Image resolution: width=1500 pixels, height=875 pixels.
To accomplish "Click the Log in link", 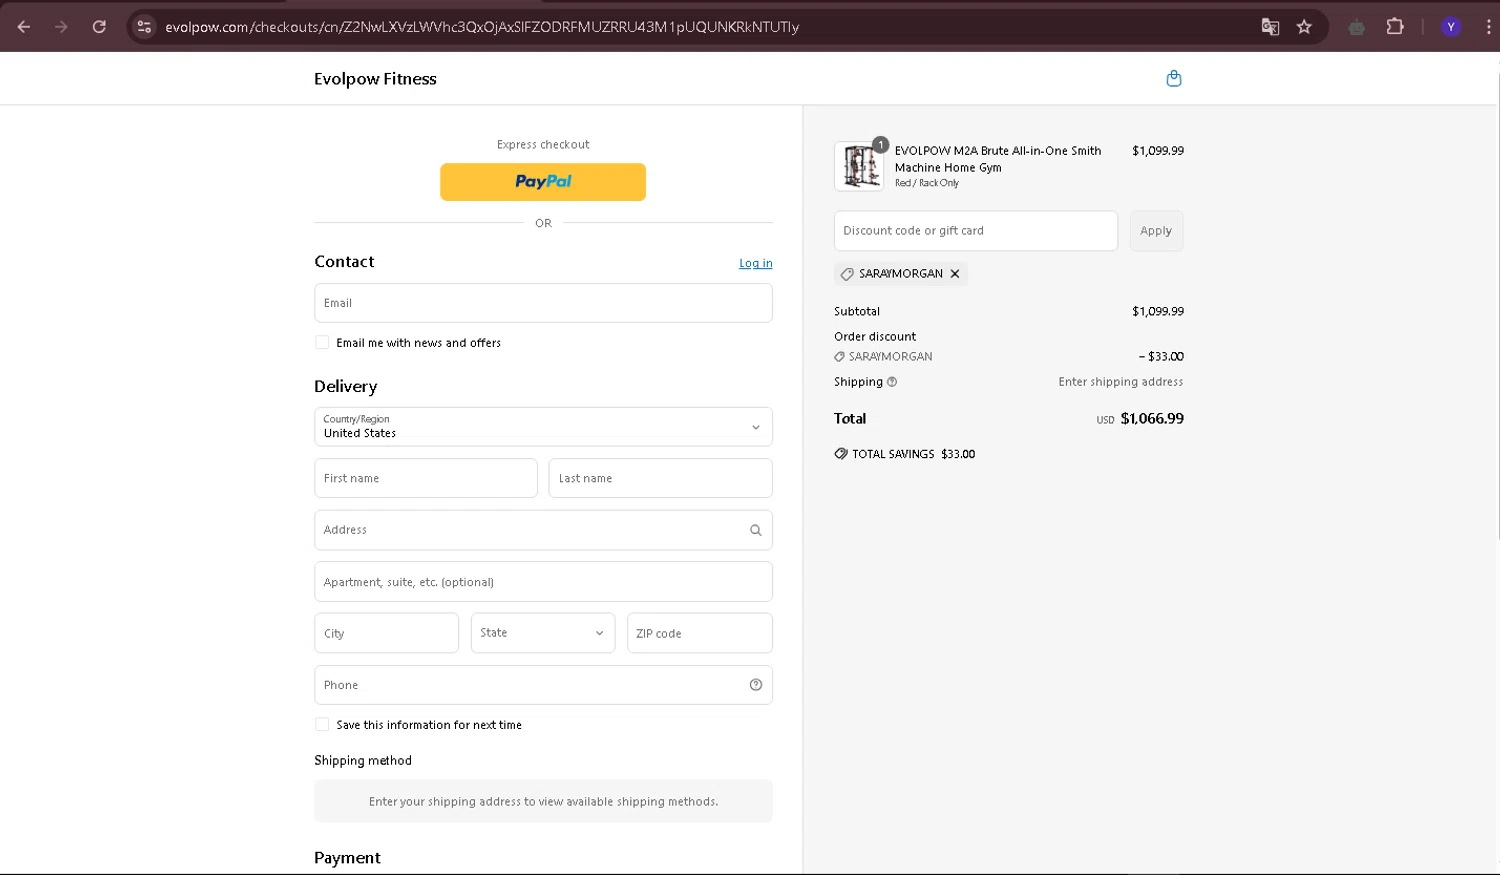I will click(756, 263).
